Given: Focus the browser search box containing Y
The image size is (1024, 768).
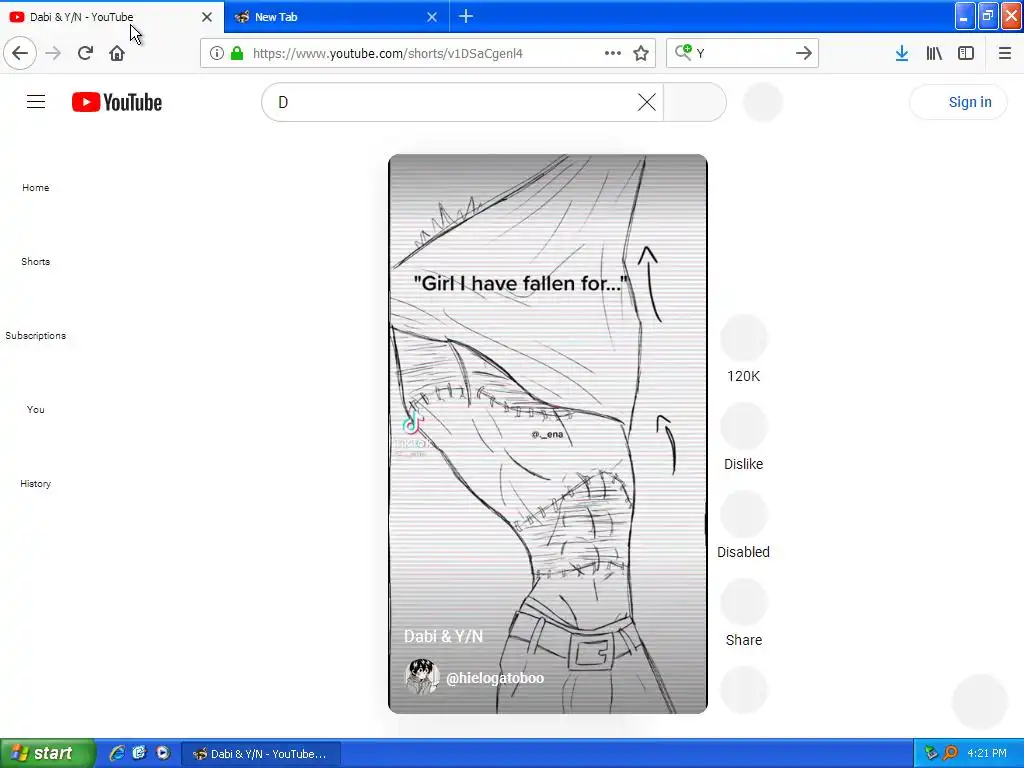Looking at the screenshot, I should (x=742, y=53).
